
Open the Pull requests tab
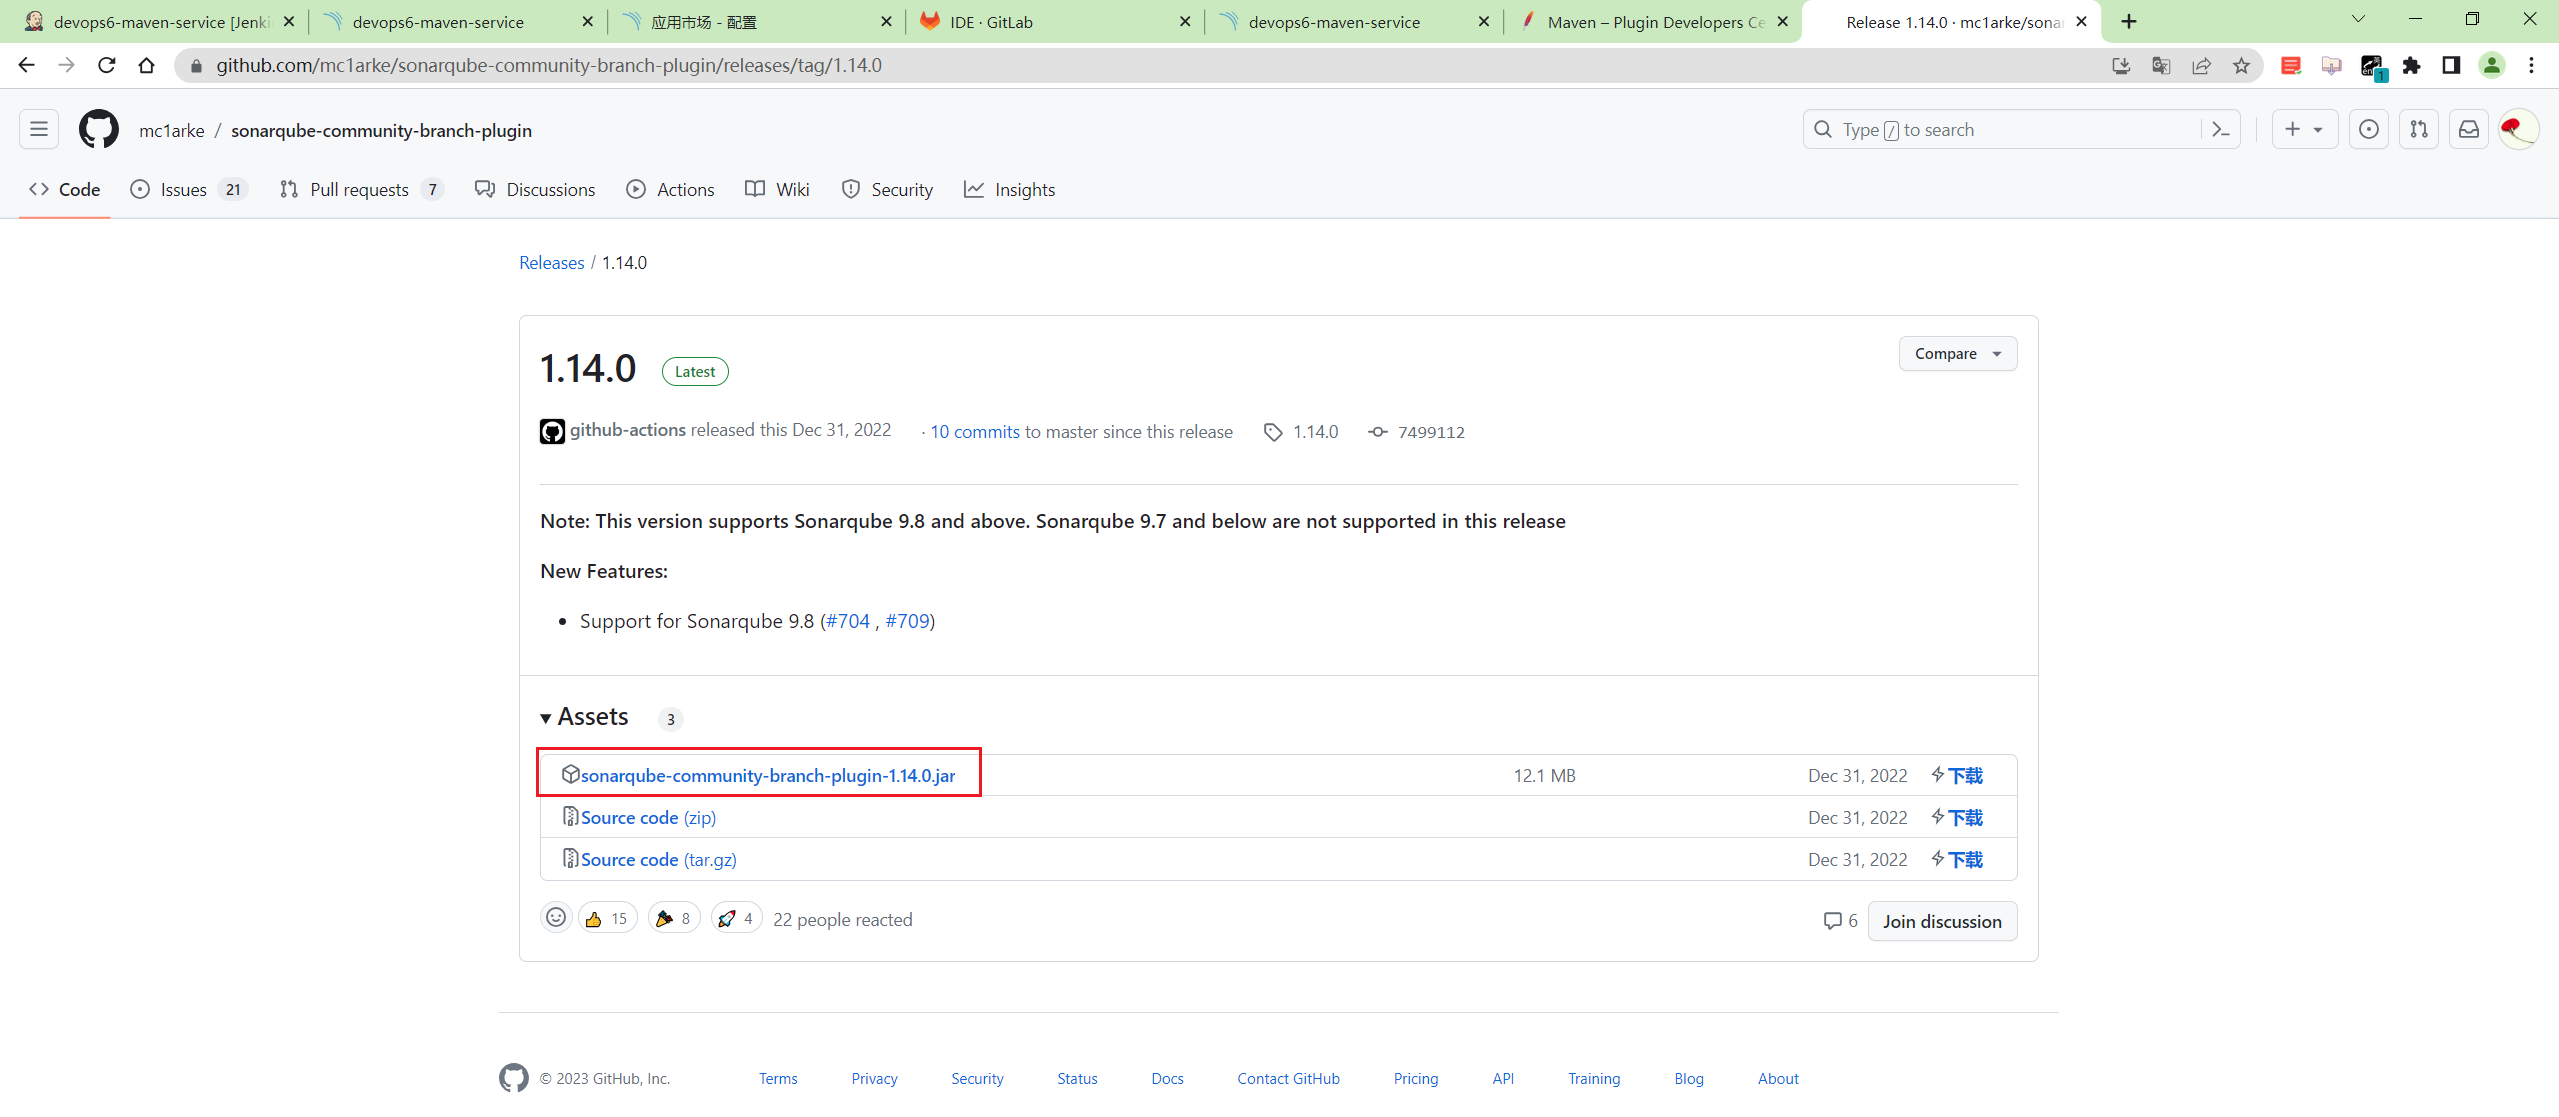tap(360, 189)
